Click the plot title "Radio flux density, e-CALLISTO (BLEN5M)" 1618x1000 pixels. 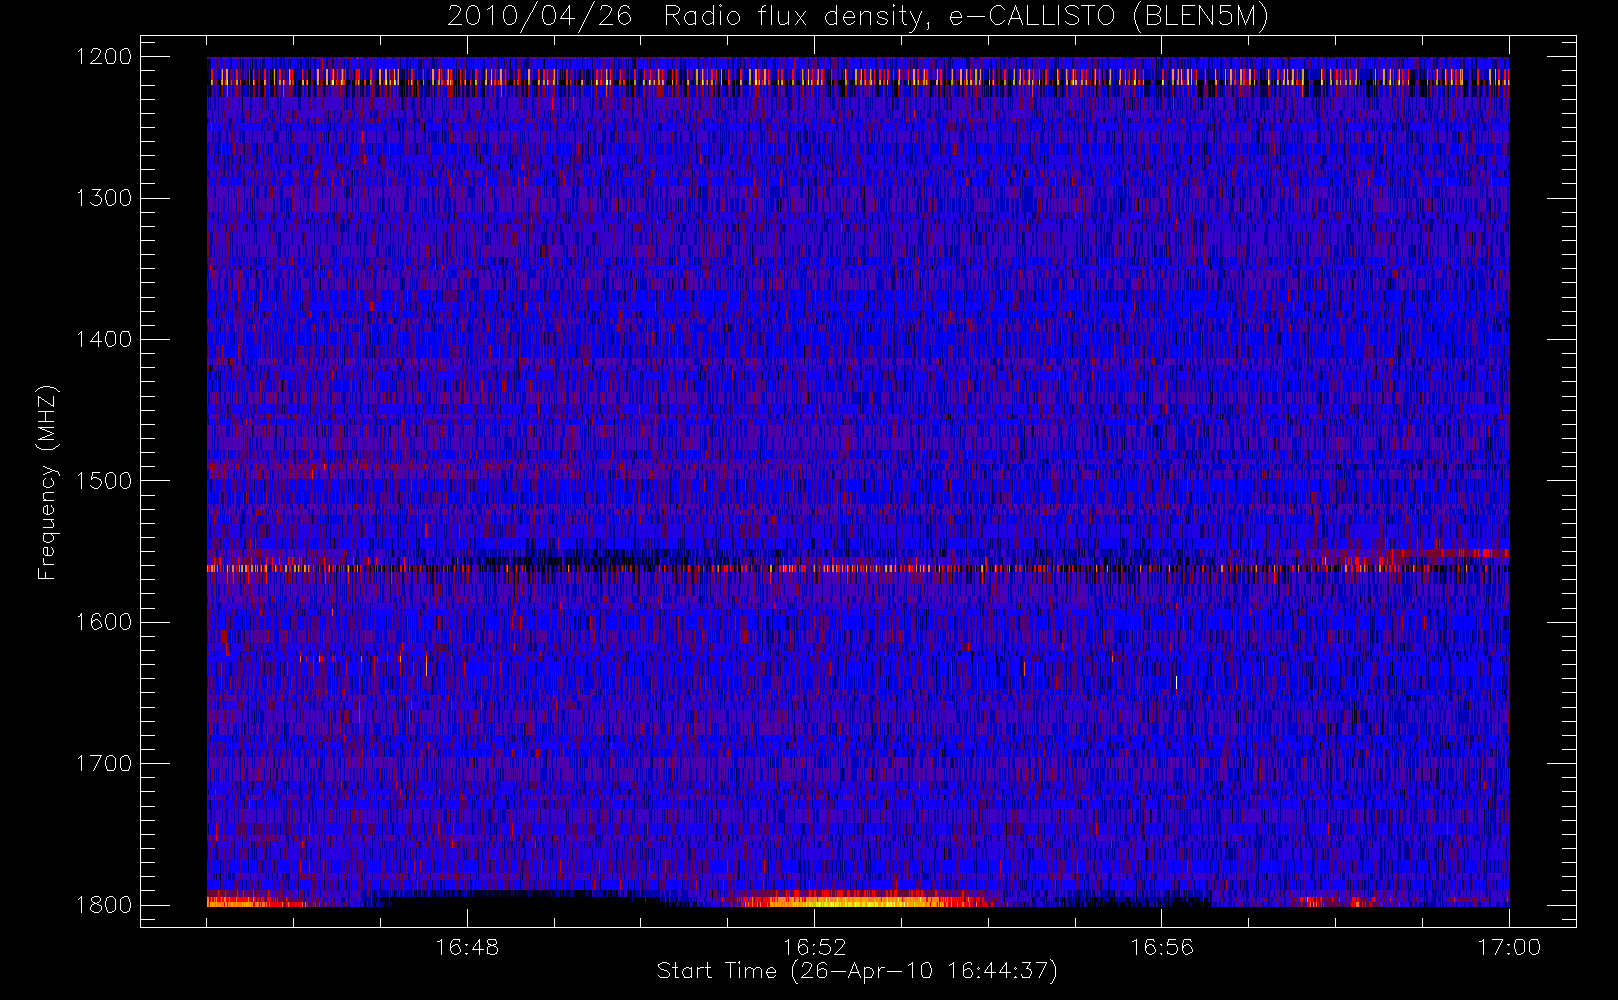click(966, 17)
